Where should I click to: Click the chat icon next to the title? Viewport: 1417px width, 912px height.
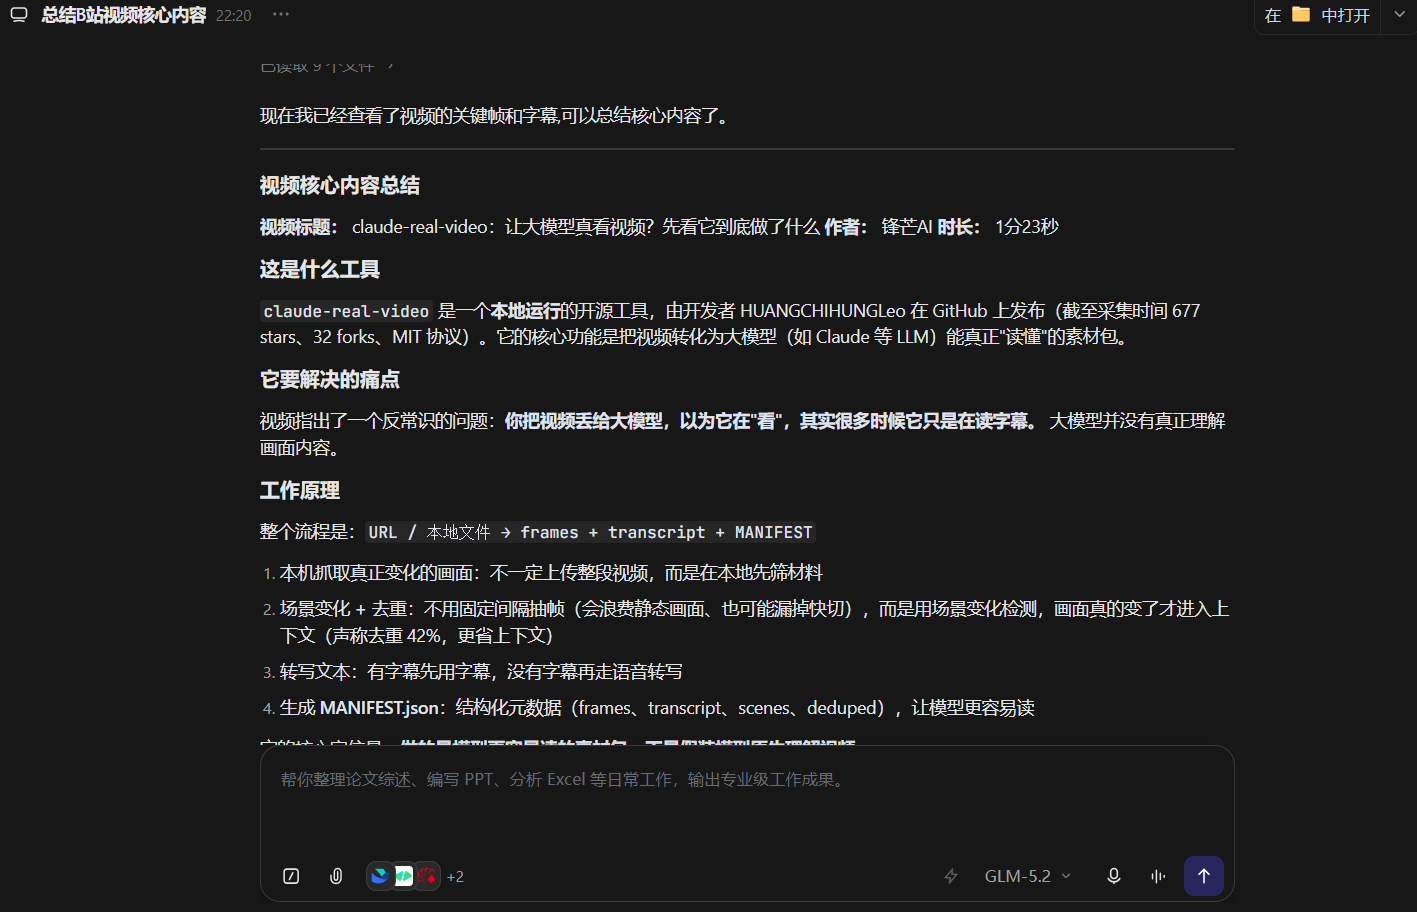click(19, 15)
